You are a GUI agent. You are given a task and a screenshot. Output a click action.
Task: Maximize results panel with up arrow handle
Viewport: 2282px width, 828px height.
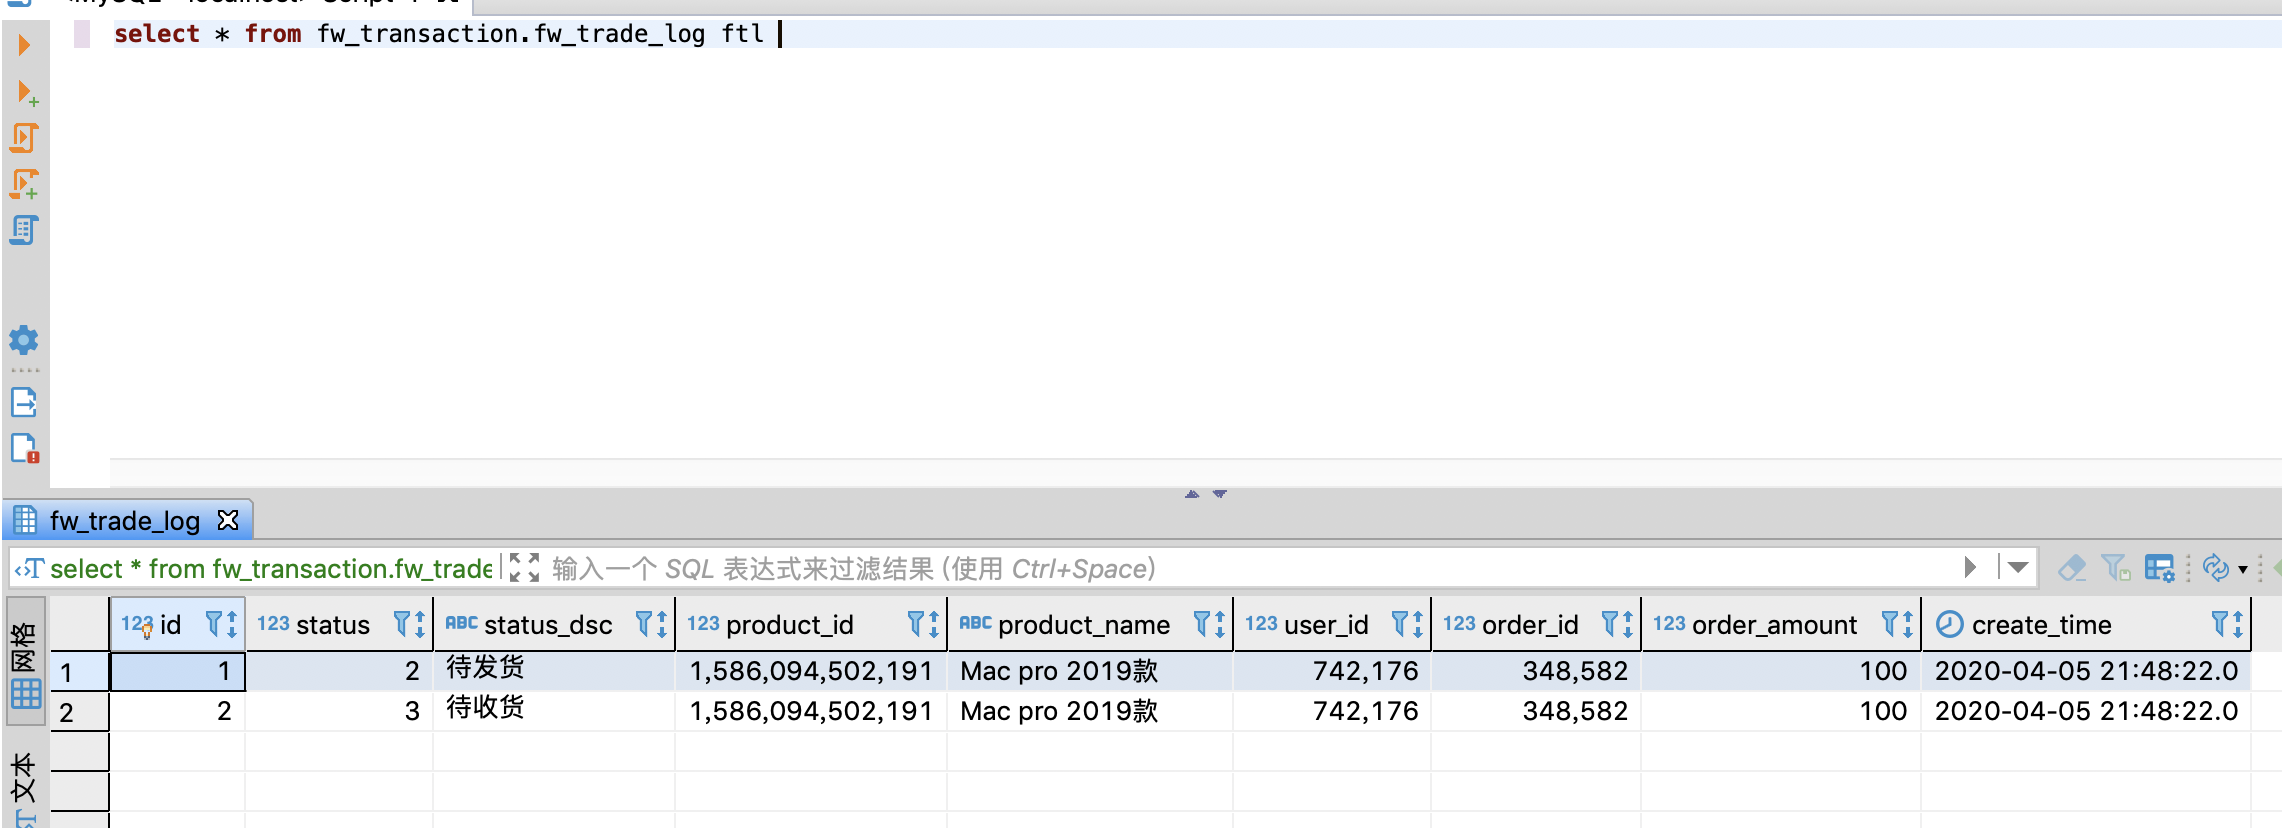click(x=1192, y=494)
